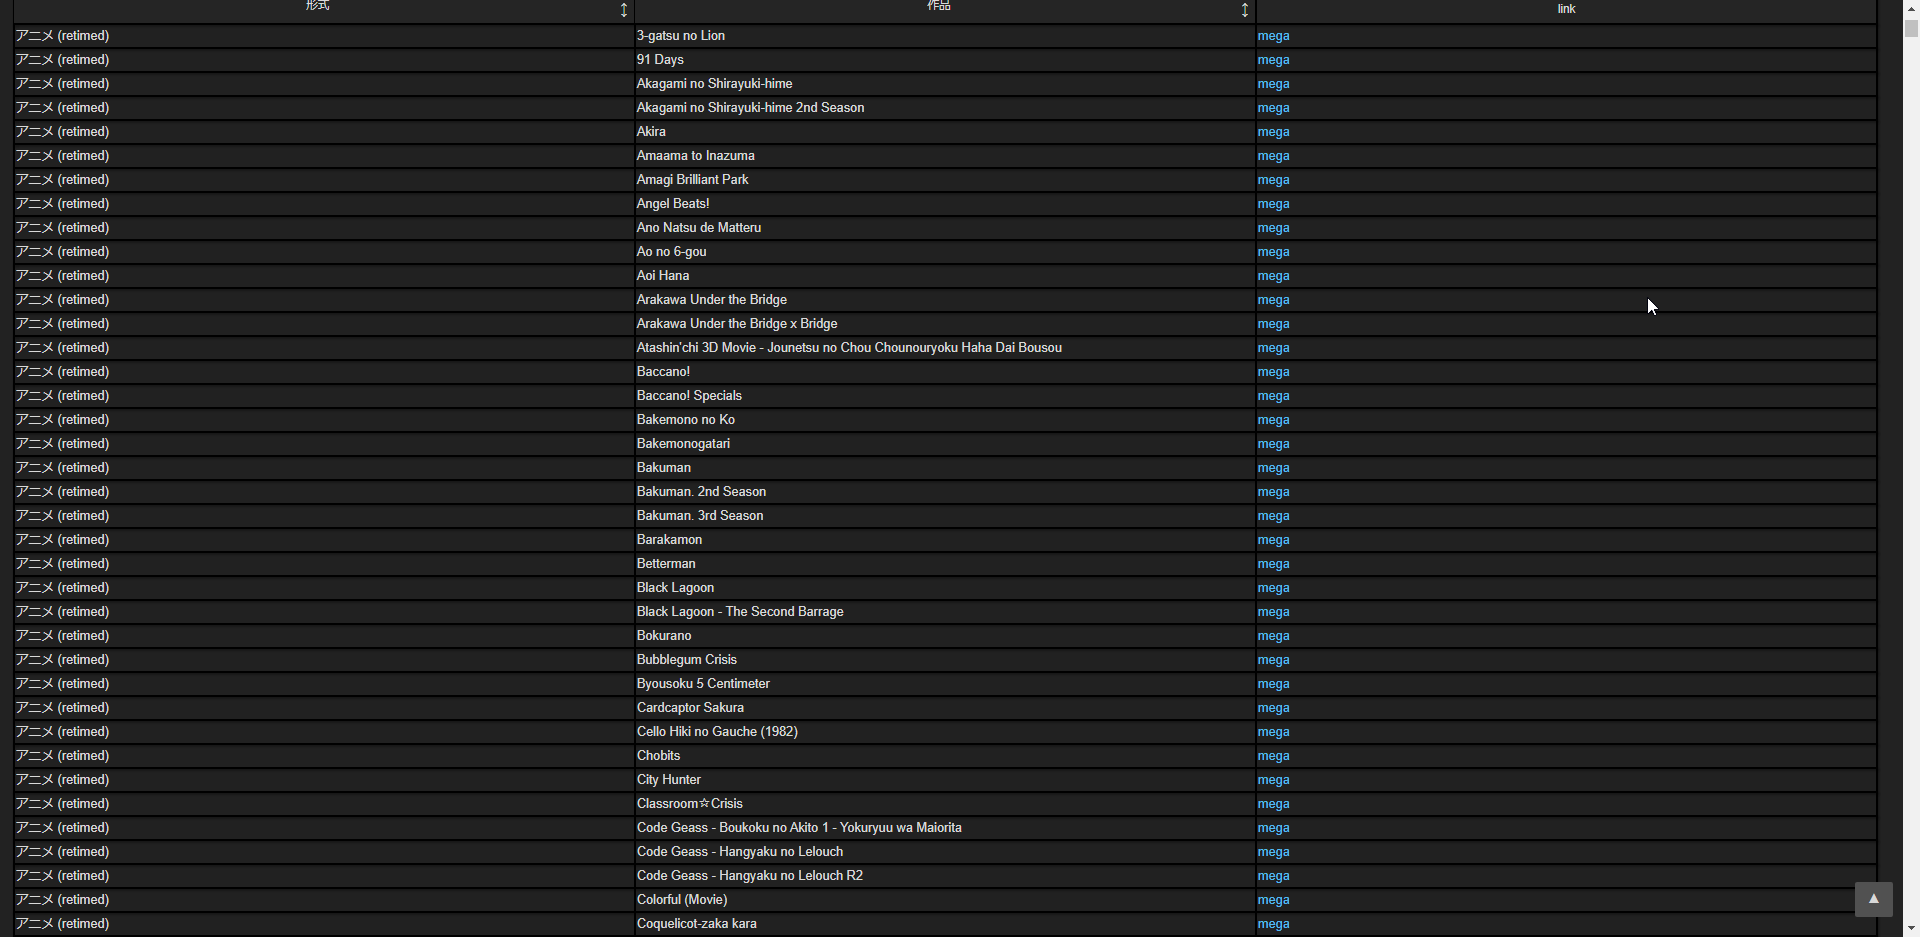Open the mega link for Bakemonogatari
This screenshot has width=1920, height=937.
click(1273, 444)
